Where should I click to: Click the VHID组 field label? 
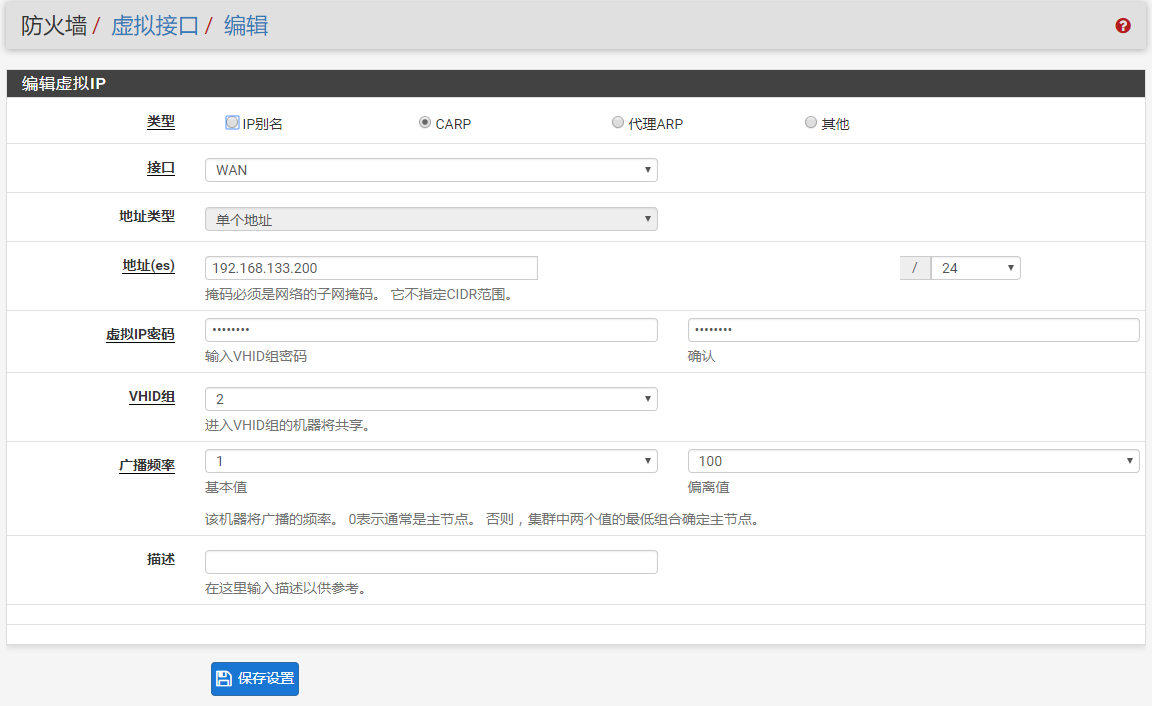point(152,397)
